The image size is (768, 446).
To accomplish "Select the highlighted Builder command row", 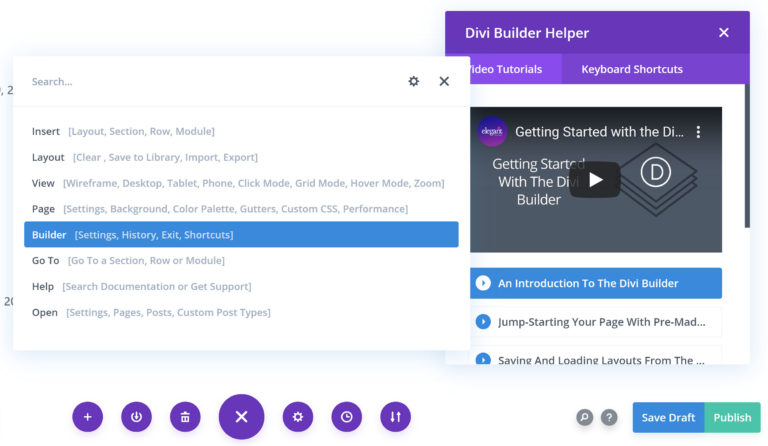I will coord(241,235).
